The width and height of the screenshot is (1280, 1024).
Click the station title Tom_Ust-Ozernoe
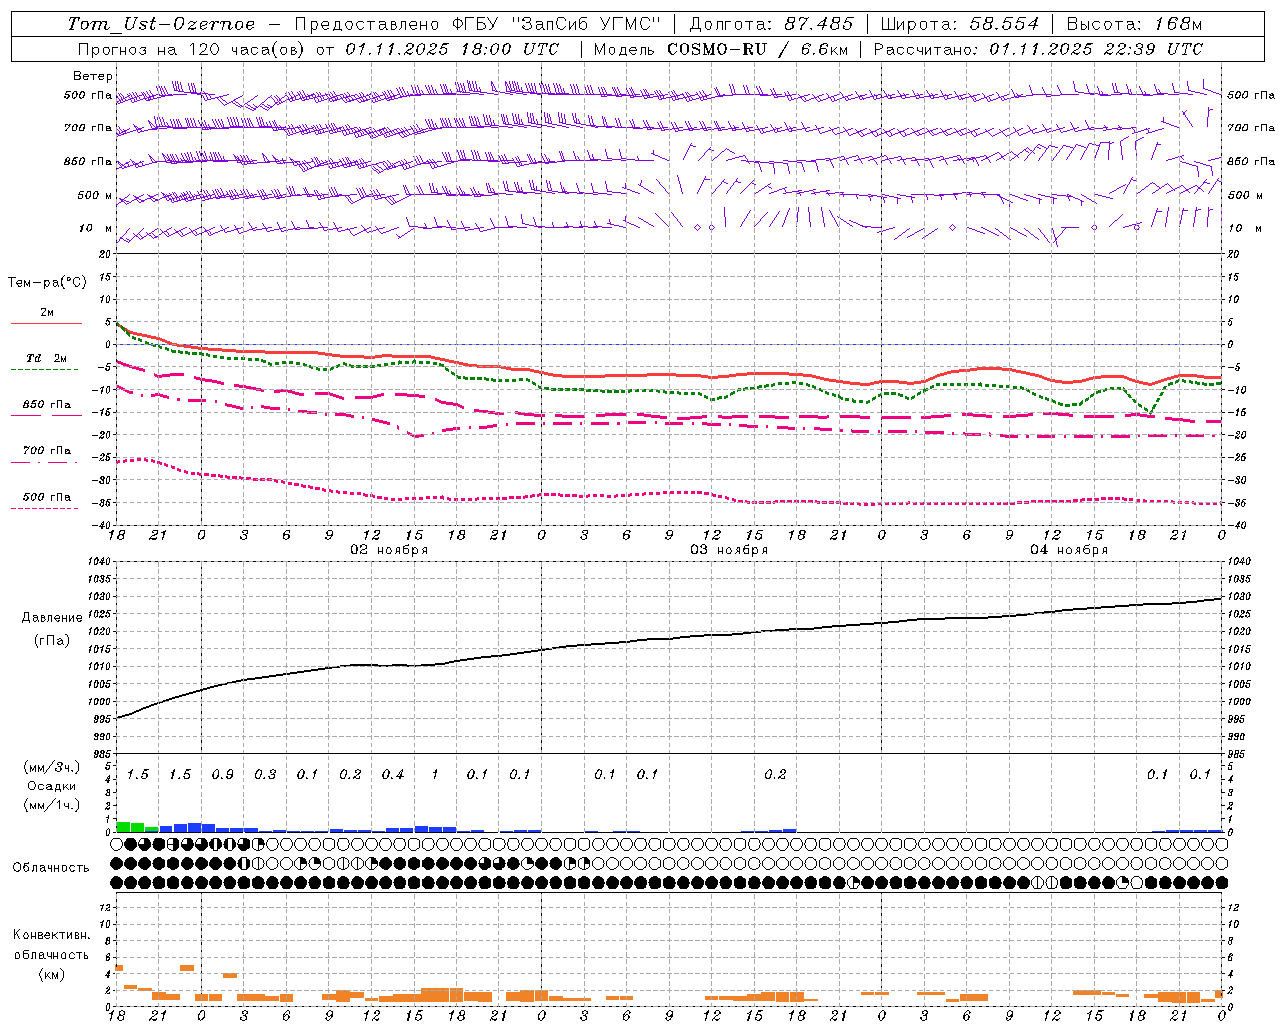click(161, 24)
